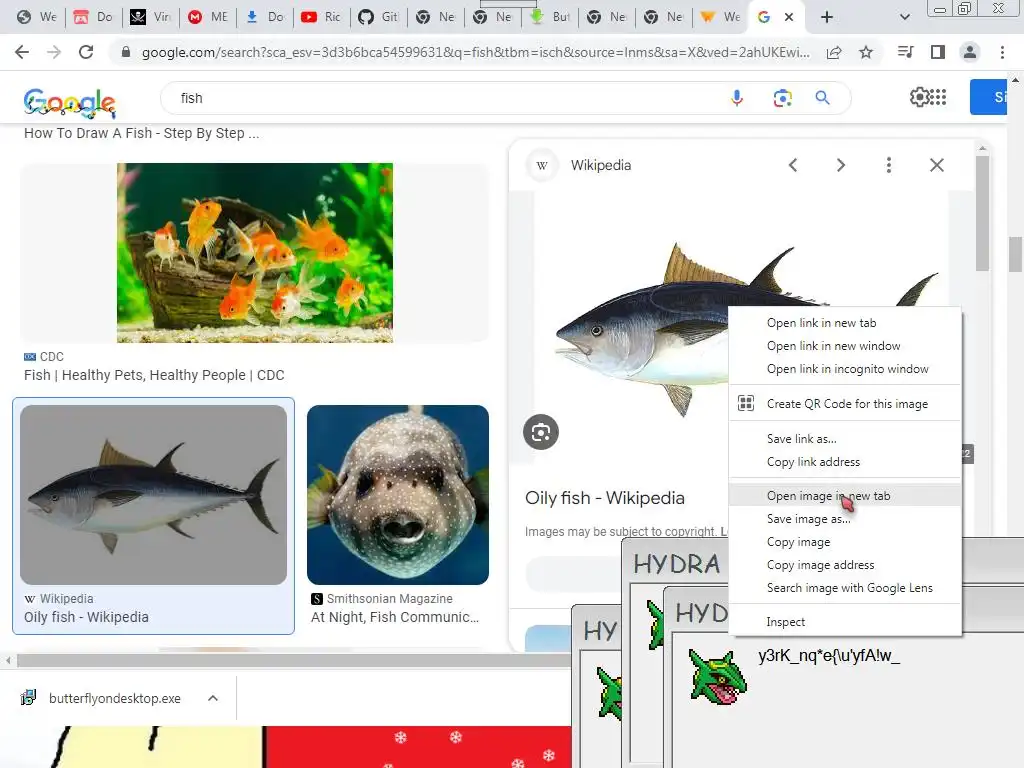Select Copy image from the context menu

point(845,542)
